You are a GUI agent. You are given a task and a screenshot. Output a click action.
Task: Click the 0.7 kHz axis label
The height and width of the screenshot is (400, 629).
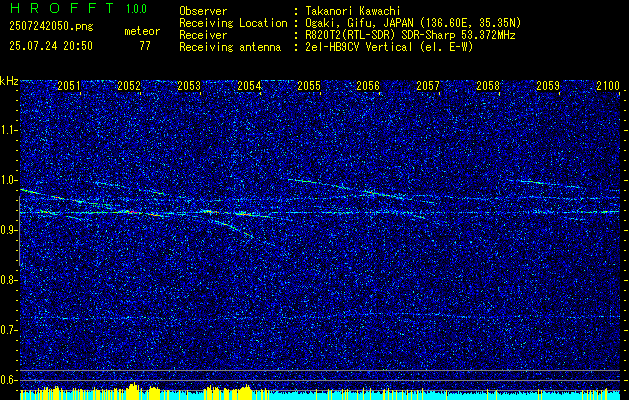click(8, 330)
